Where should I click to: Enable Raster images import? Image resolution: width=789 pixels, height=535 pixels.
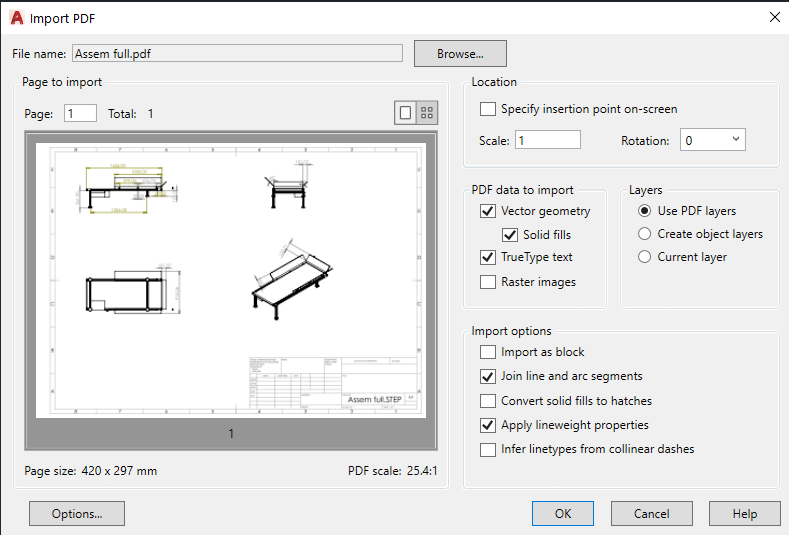(x=488, y=282)
